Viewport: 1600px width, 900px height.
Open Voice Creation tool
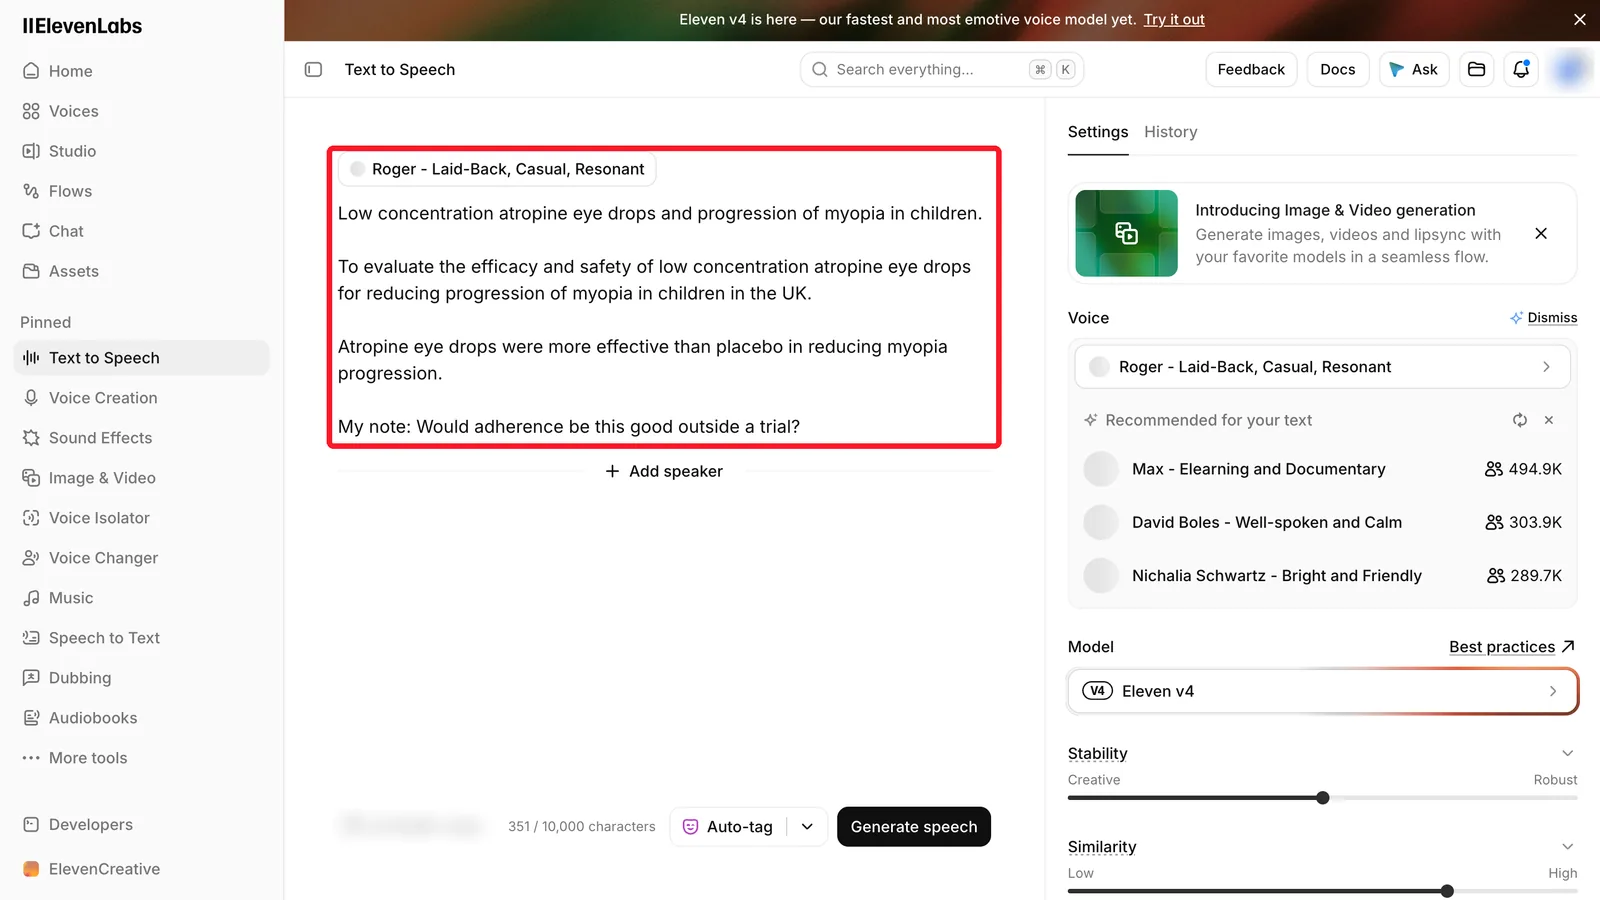click(143, 398)
